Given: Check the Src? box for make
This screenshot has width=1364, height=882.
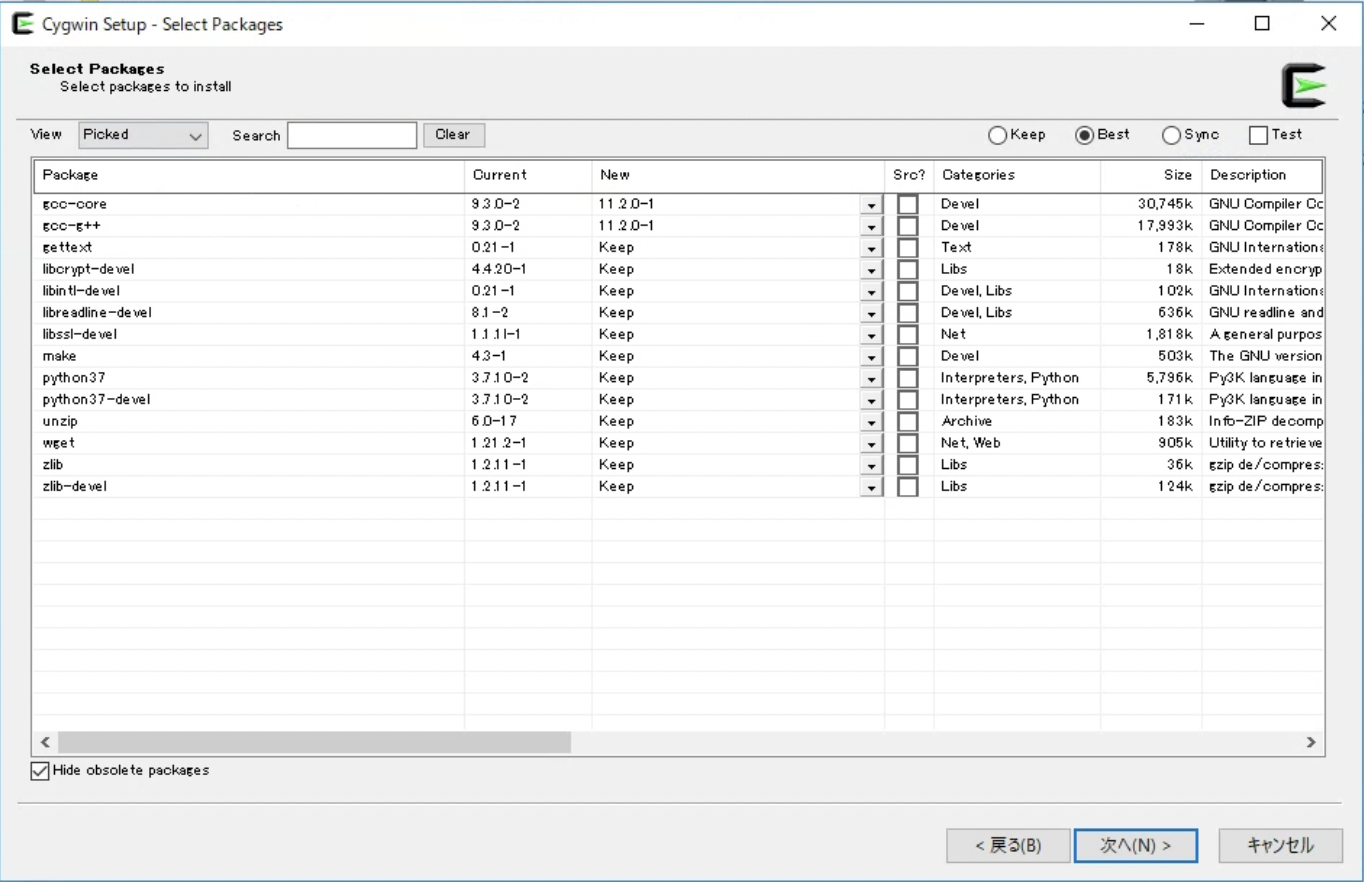Looking at the screenshot, I should (907, 356).
